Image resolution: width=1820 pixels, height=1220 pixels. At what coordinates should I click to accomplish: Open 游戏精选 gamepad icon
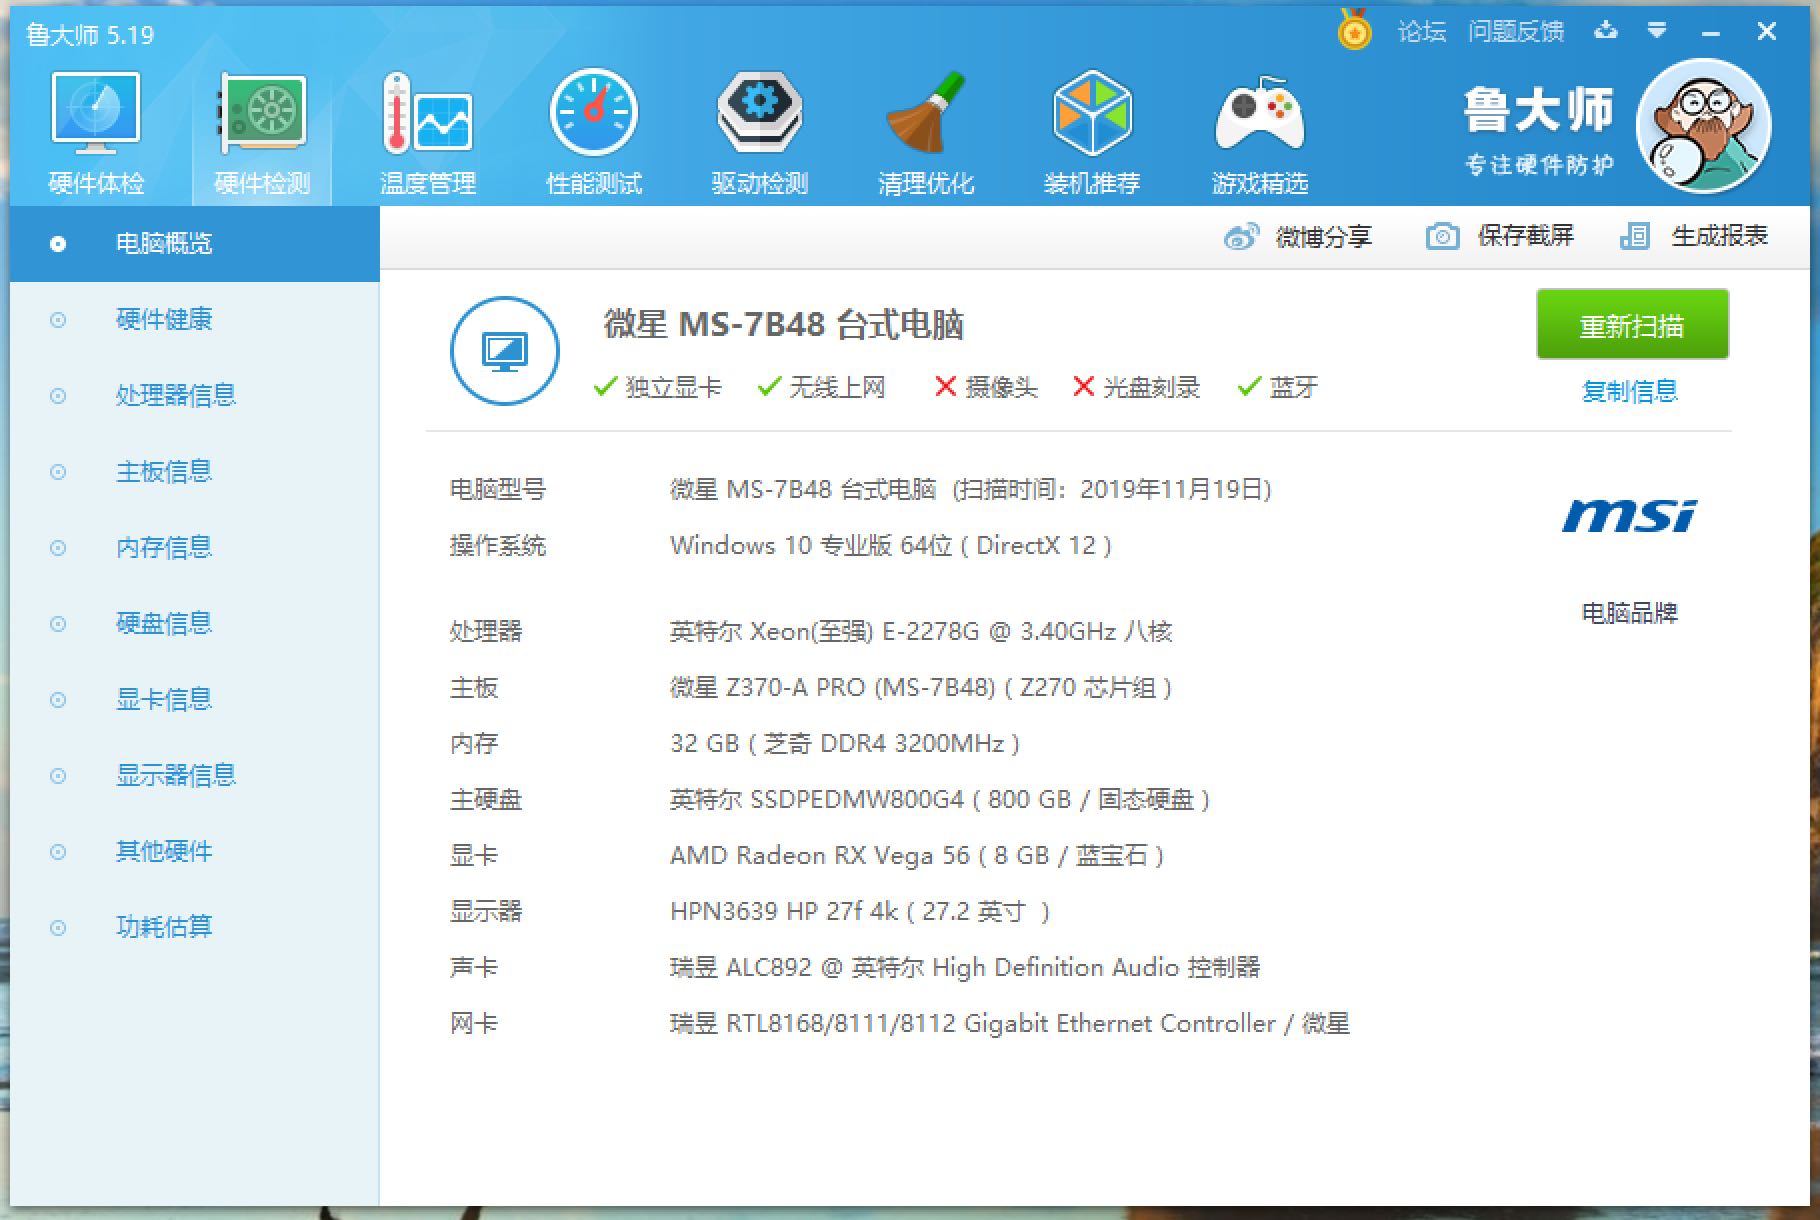(x=1260, y=114)
